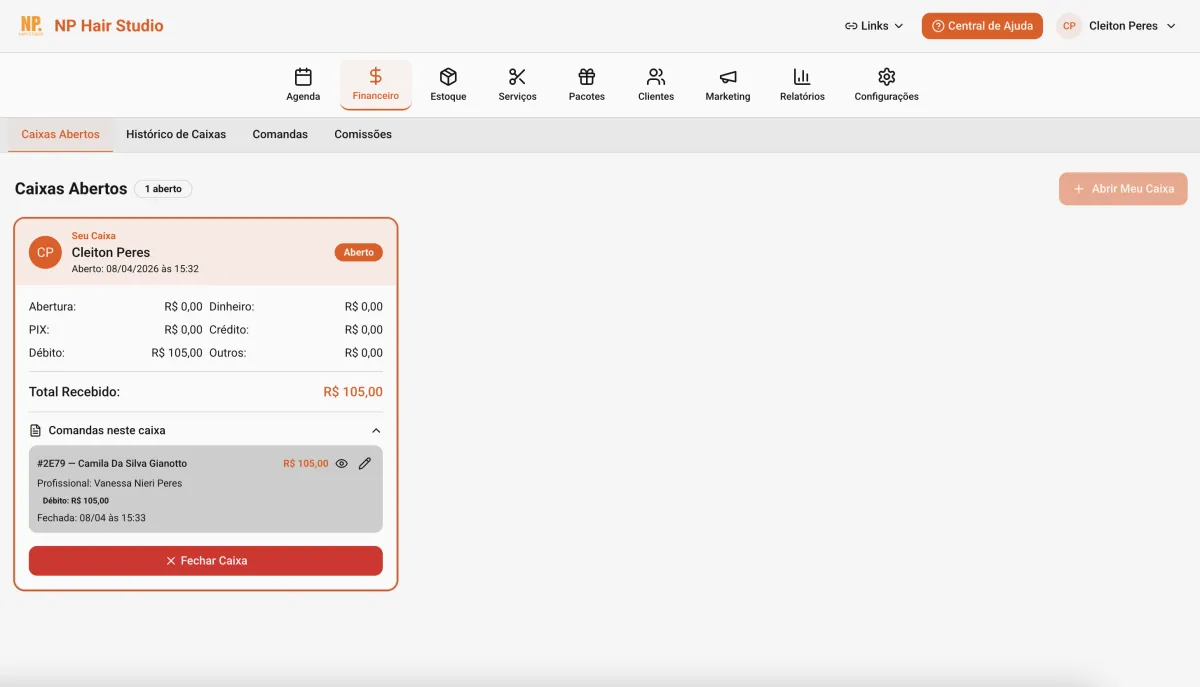Open the Agenda calendar icon
Screen dimensions: 1200x687
click(303, 76)
